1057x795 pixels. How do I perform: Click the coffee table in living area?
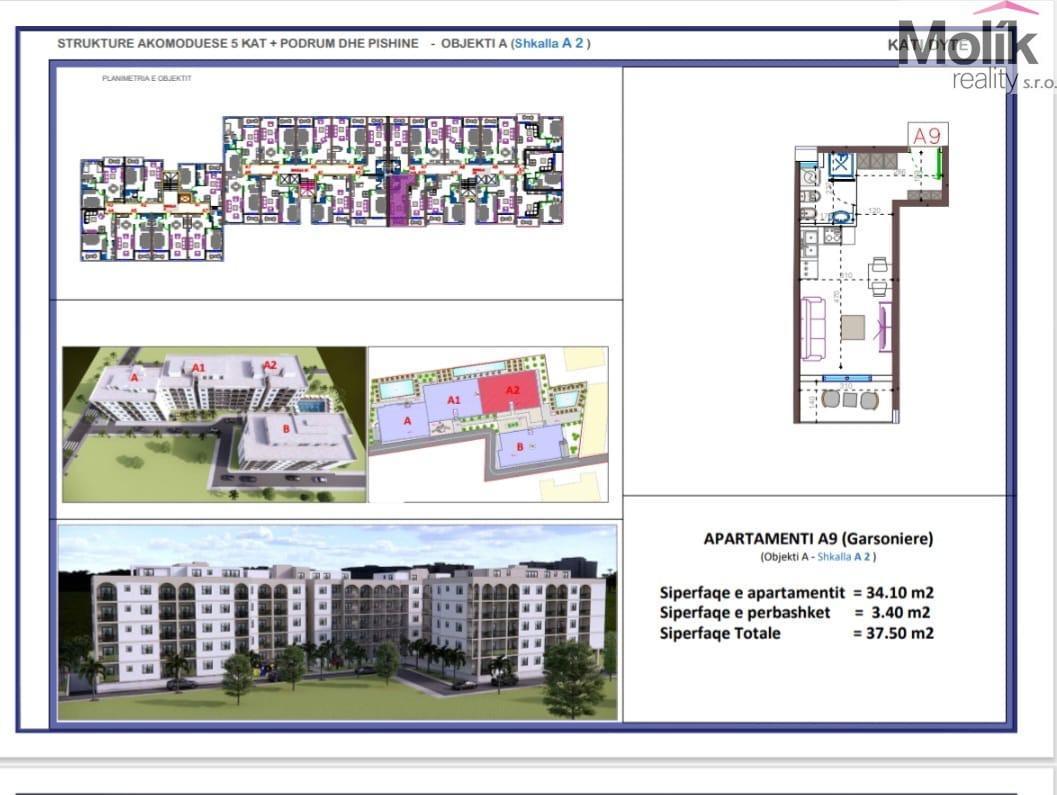pyautogui.click(x=853, y=327)
